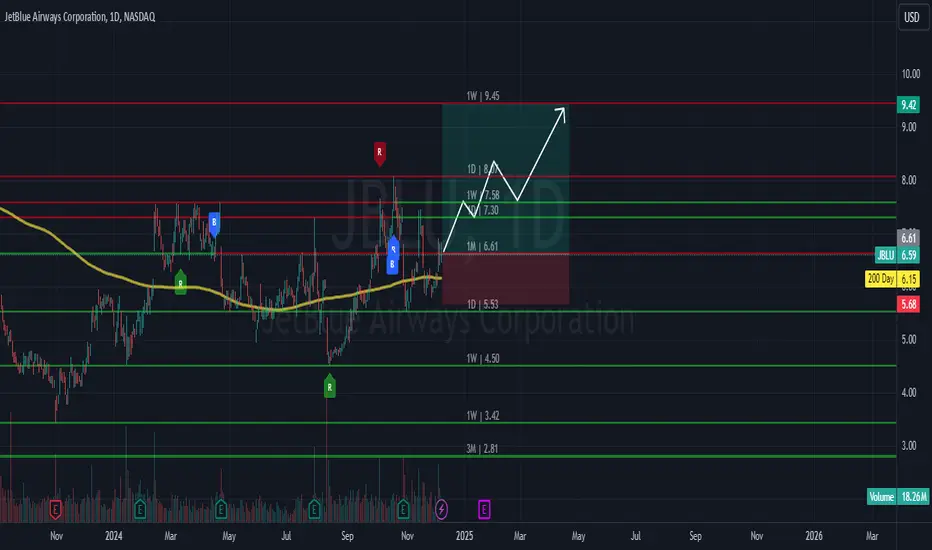Screen dimensions: 932x550
Task: Click the USD currency button
Action: point(912,17)
